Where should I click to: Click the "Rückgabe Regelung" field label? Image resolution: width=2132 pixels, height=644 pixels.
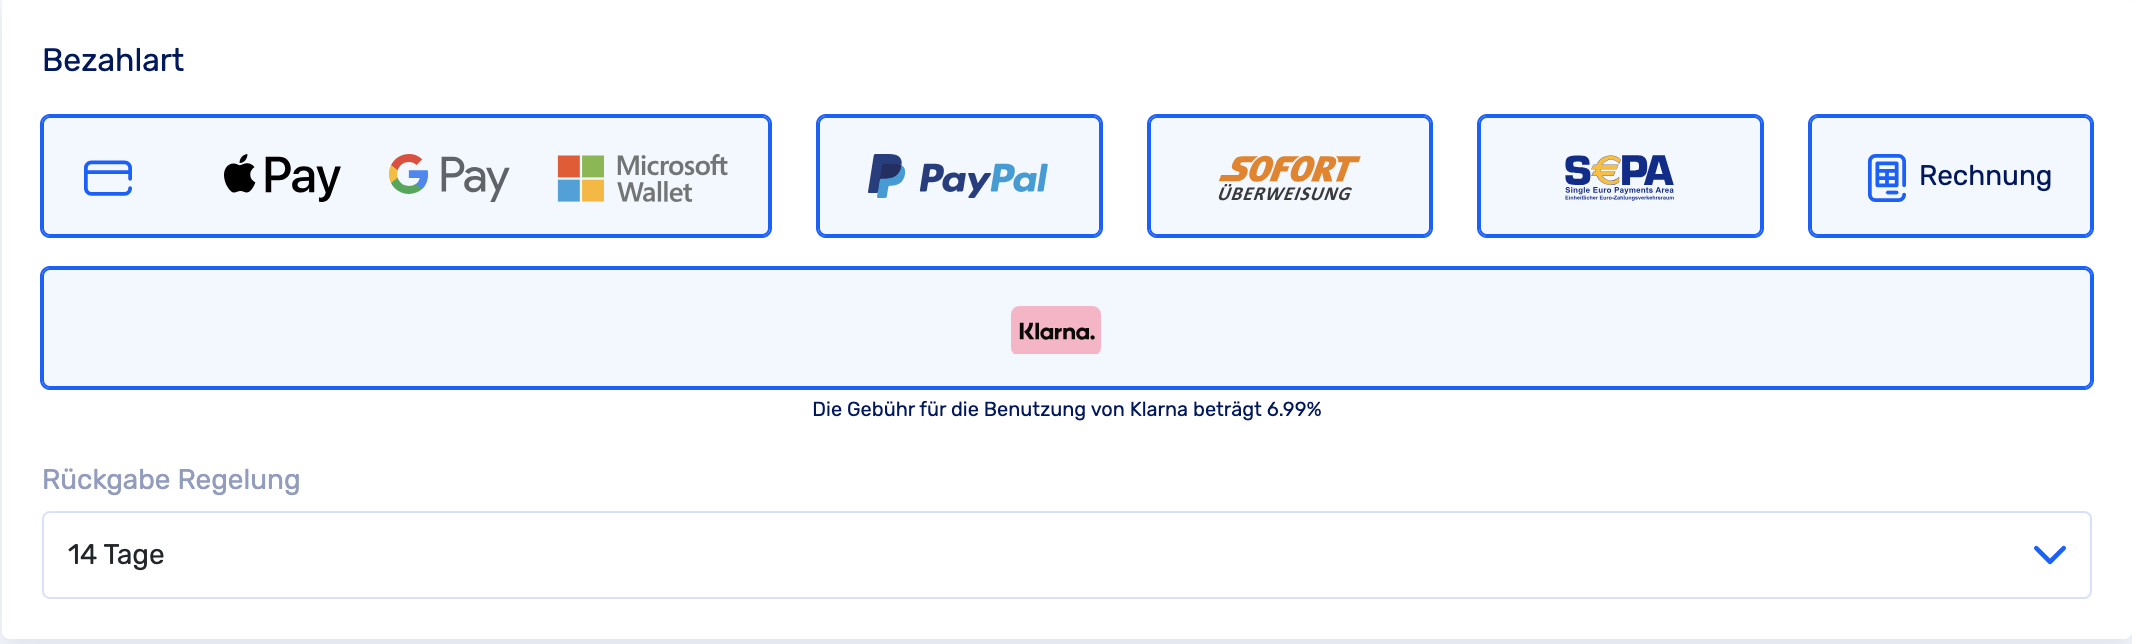pyautogui.click(x=171, y=480)
